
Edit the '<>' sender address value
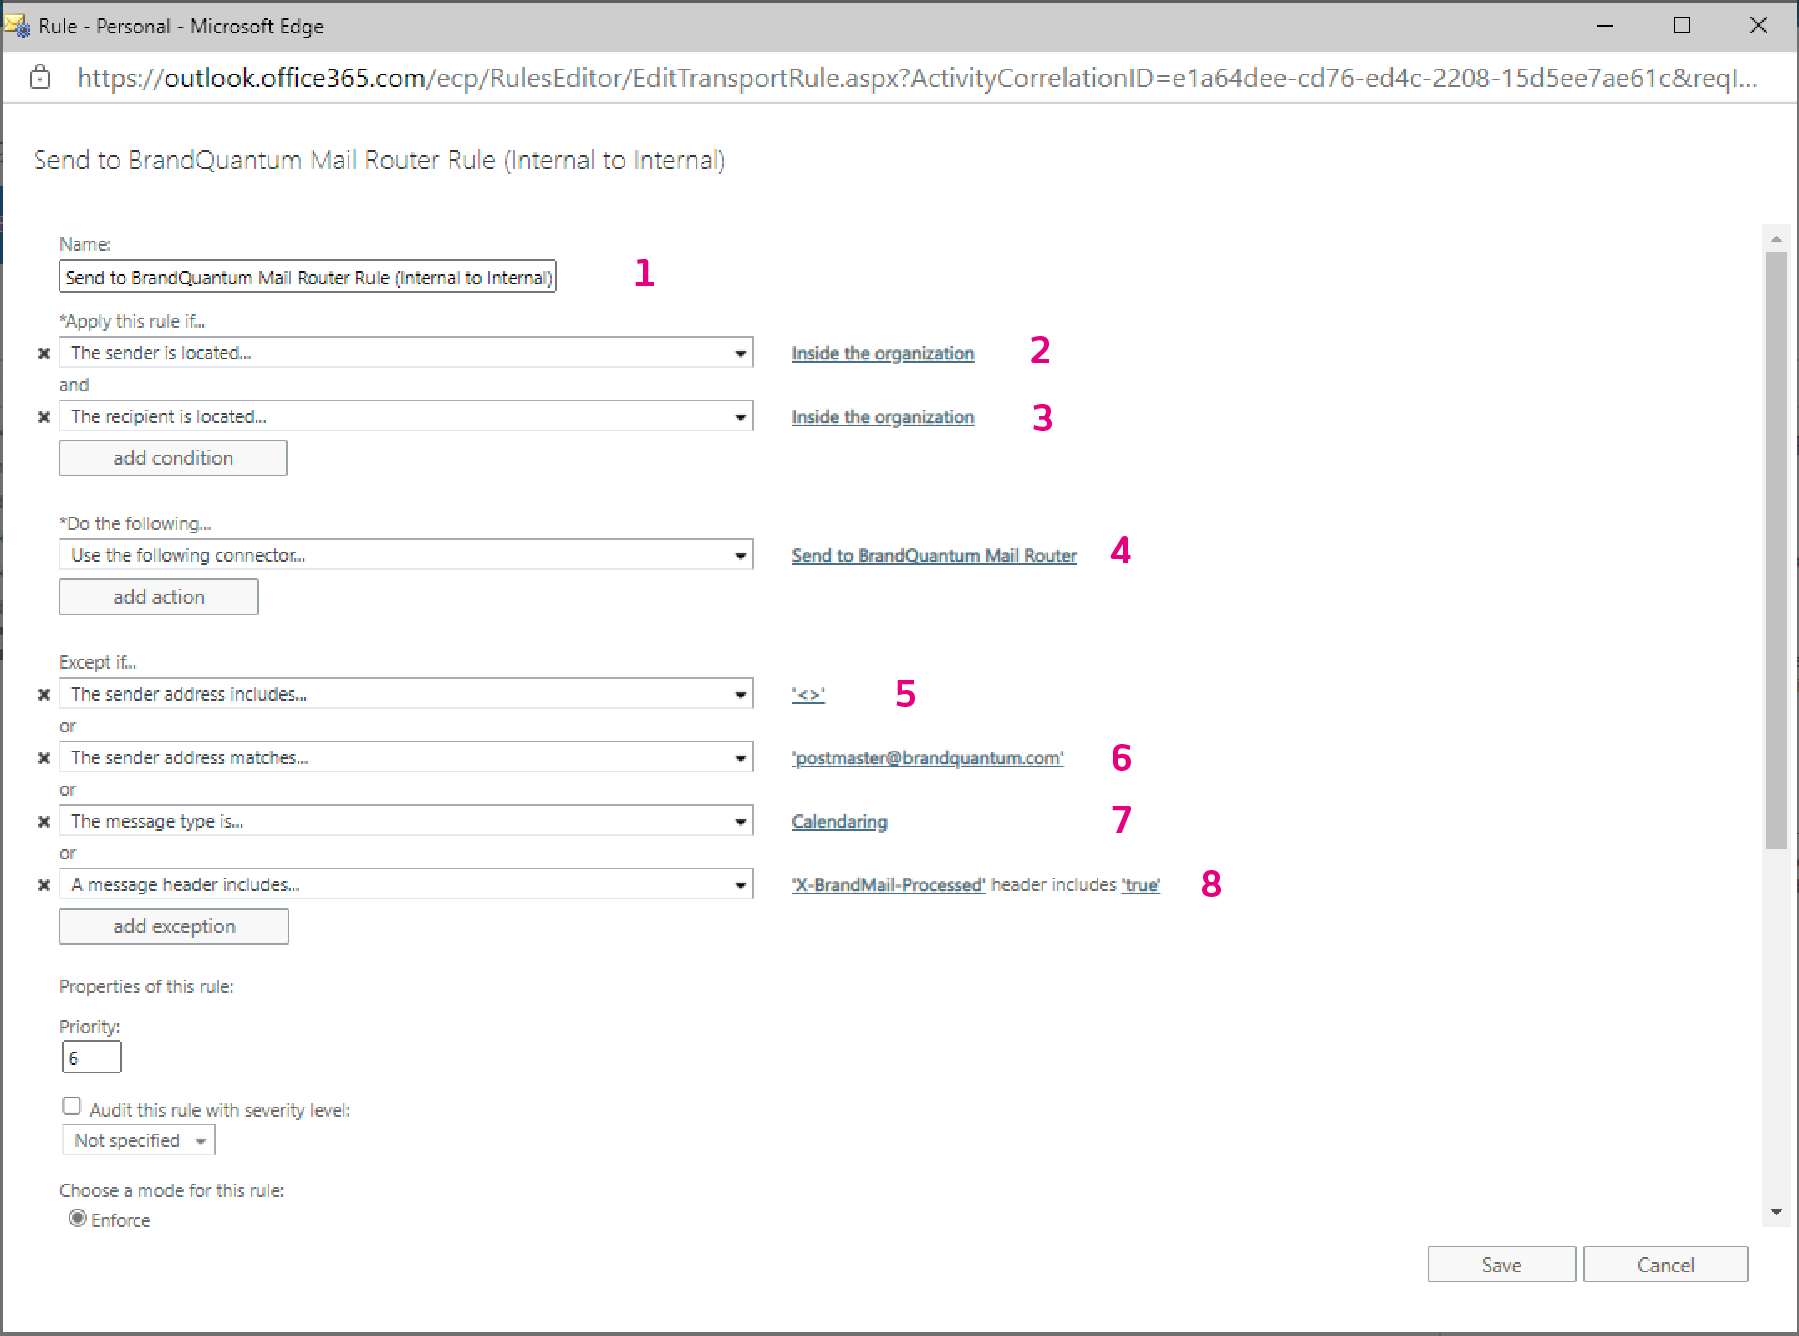click(x=808, y=694)
